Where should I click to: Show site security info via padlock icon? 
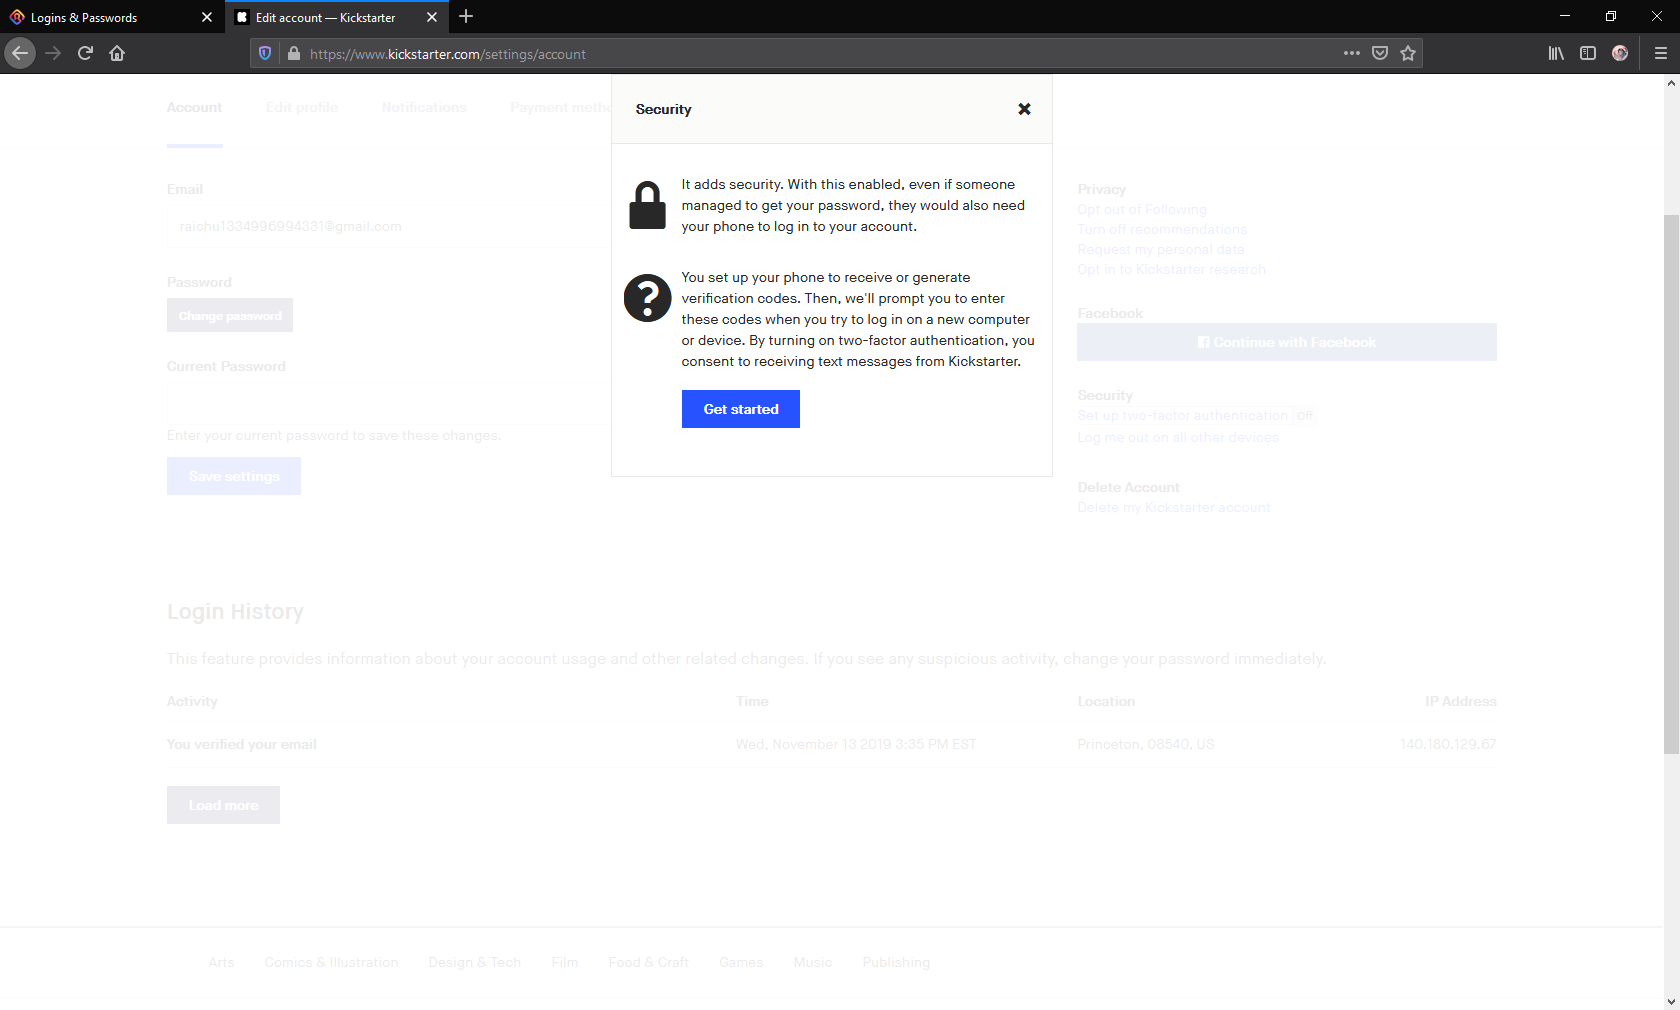point(294,54)
